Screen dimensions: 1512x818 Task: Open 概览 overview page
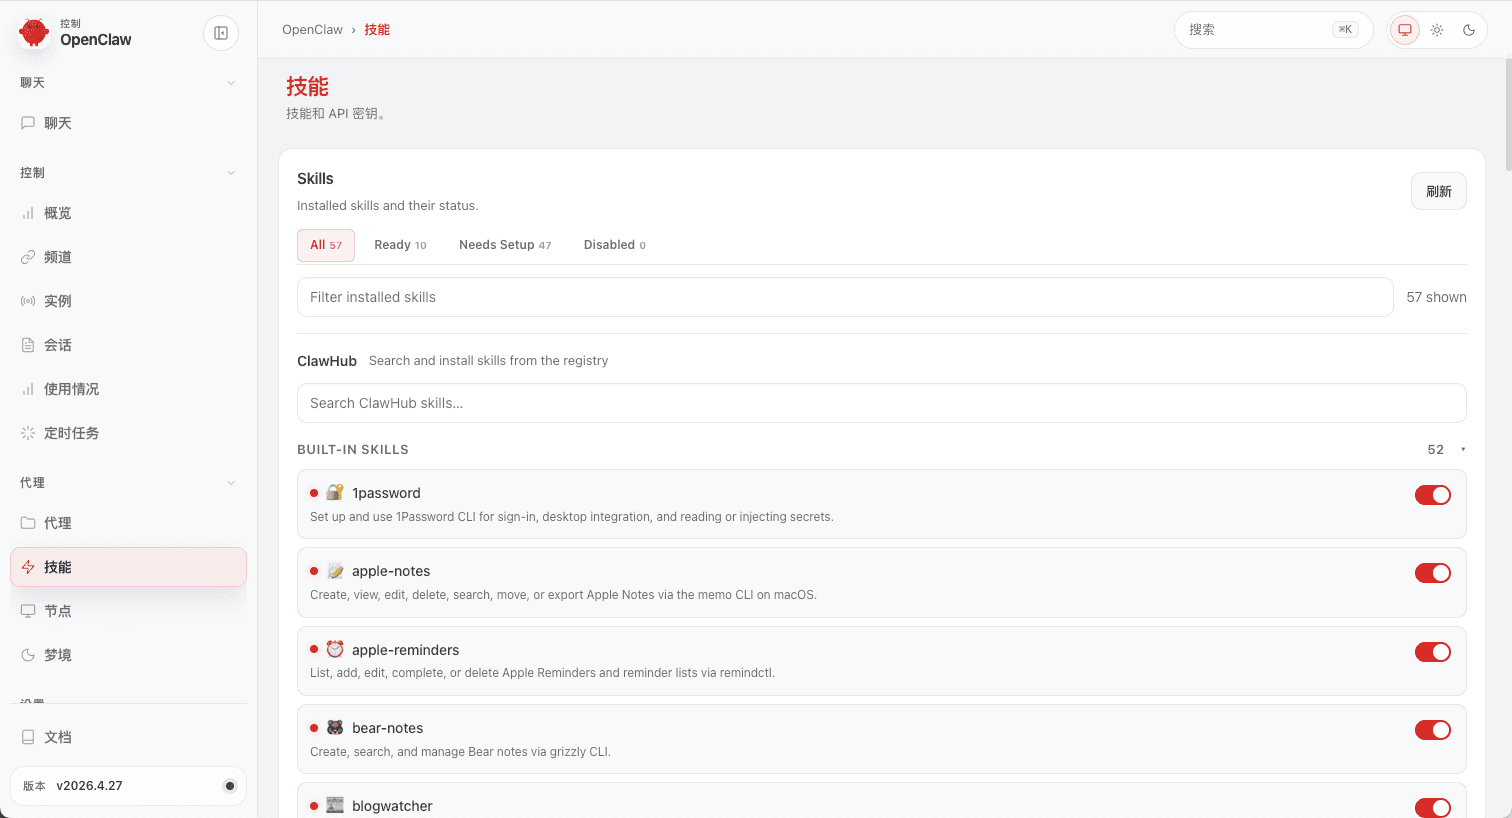(128, 213)
